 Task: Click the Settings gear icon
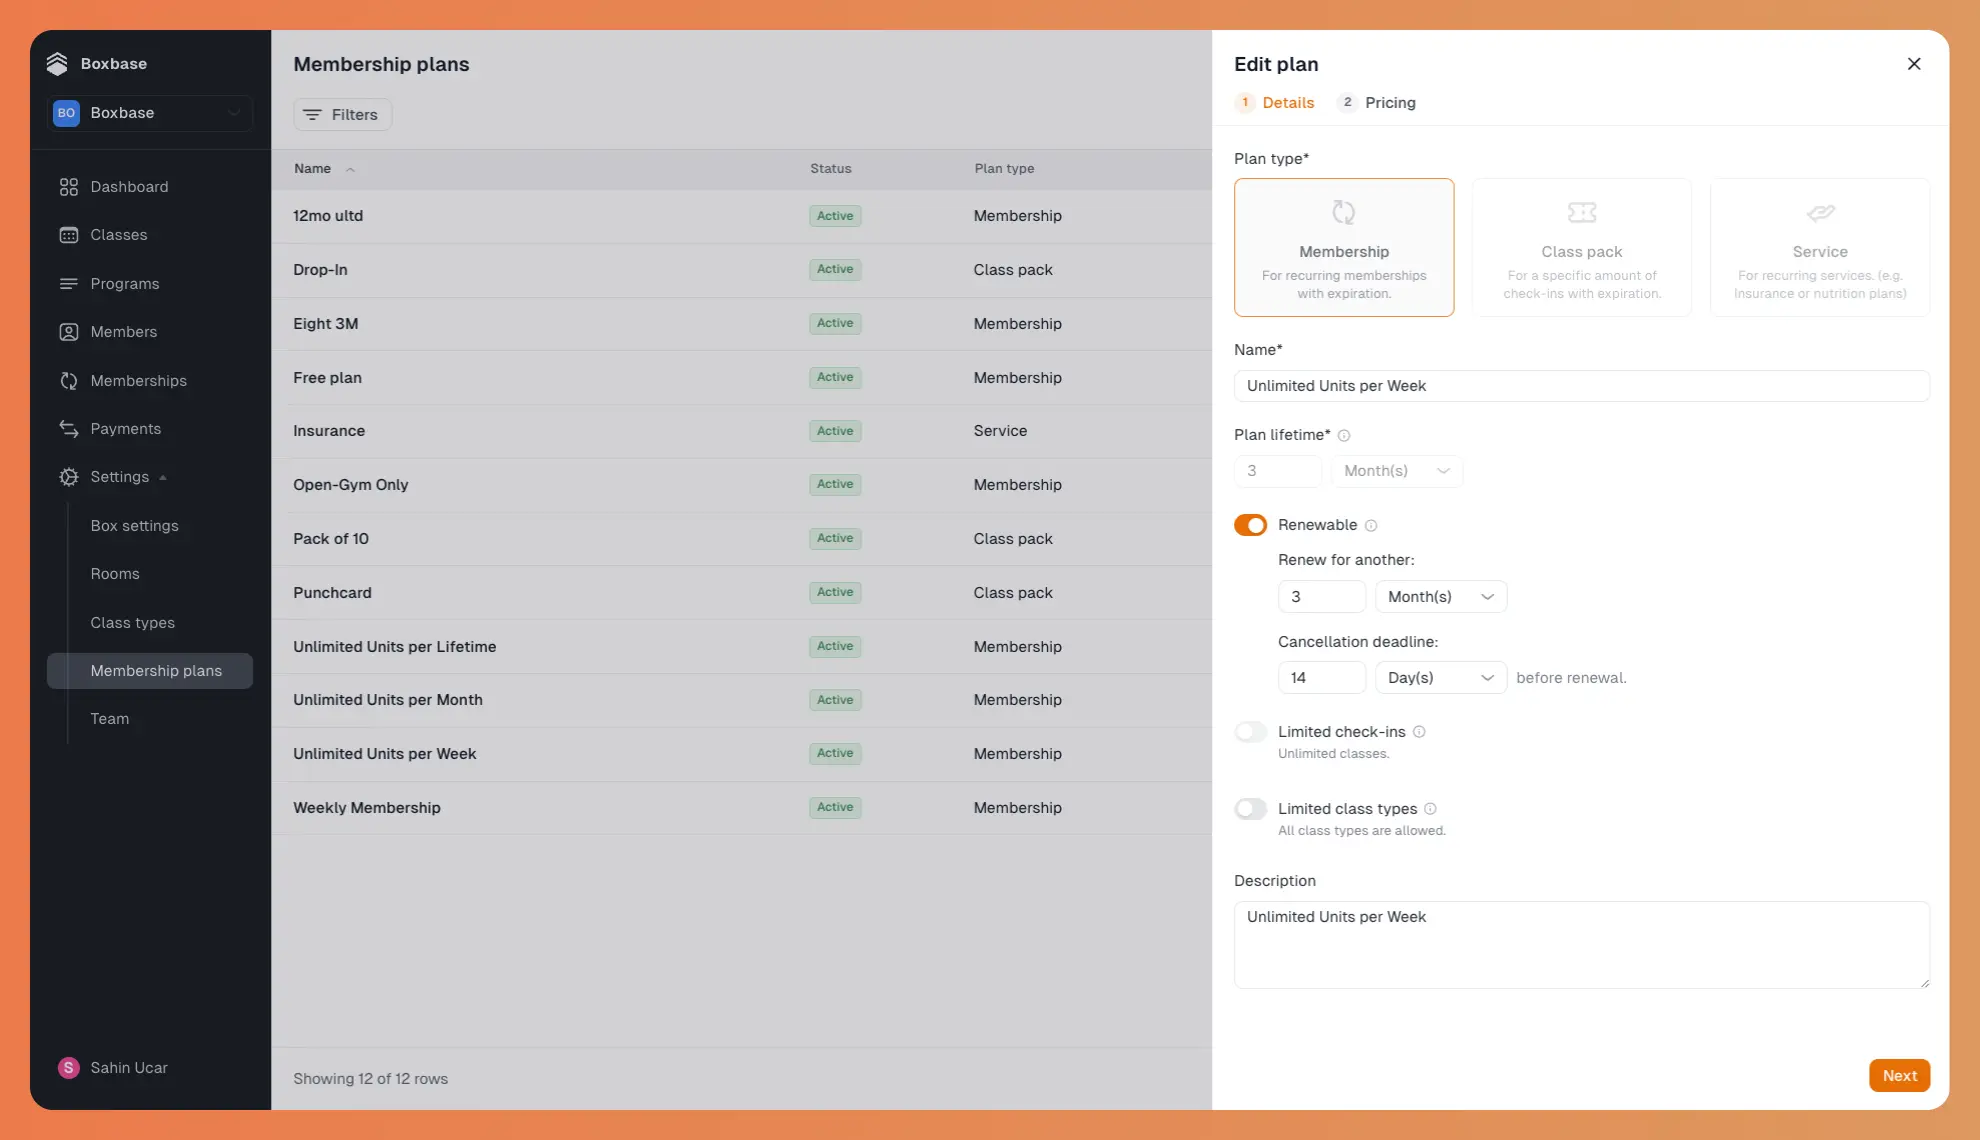point(68,477)
